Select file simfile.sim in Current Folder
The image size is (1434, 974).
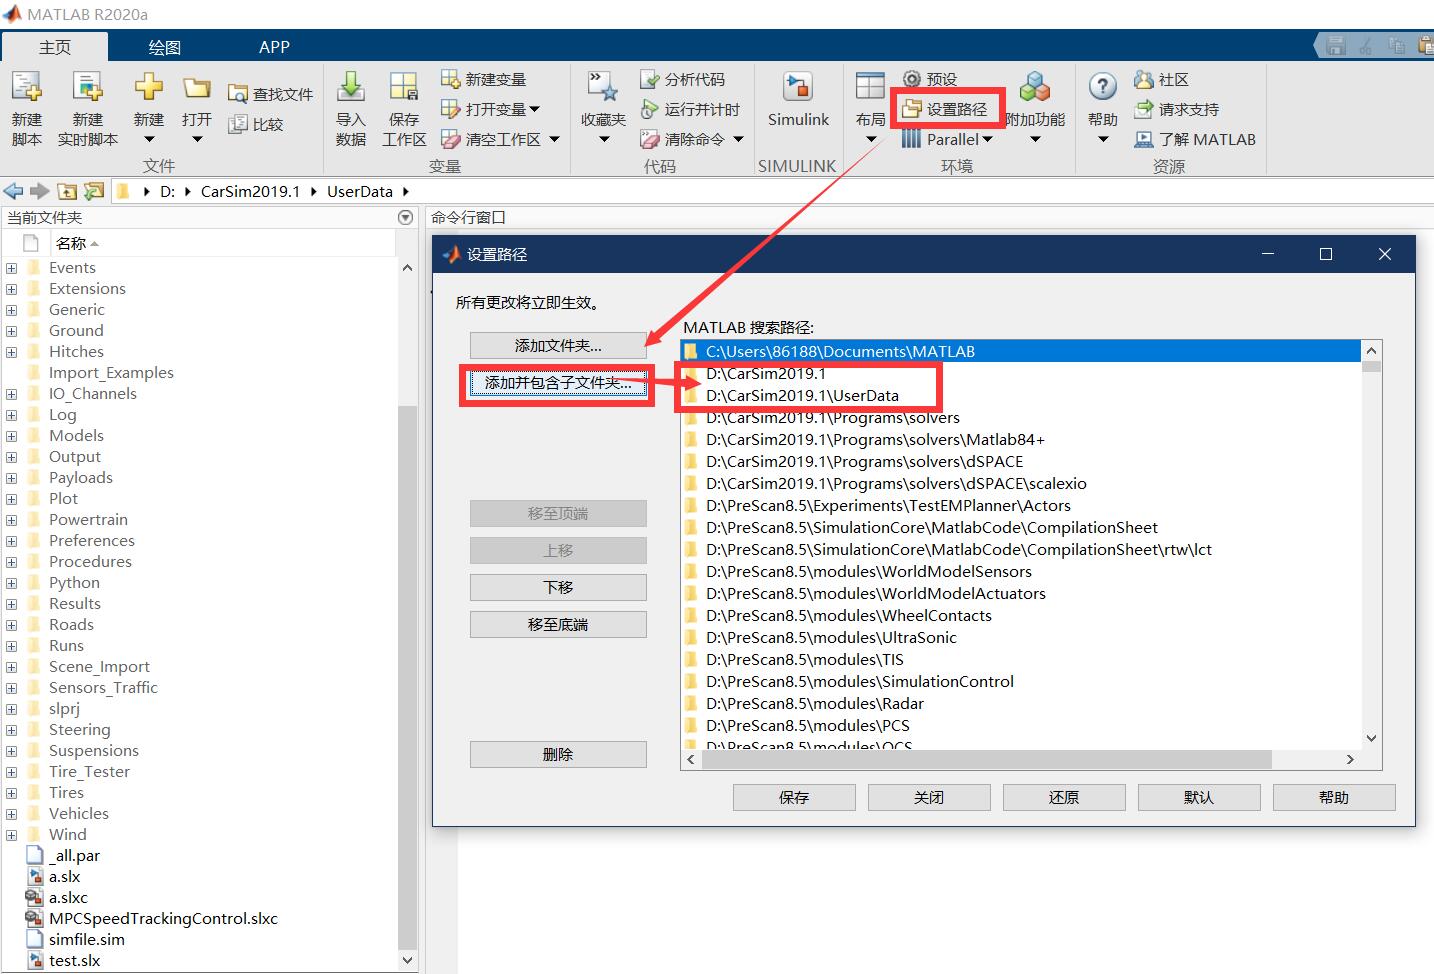87,939
